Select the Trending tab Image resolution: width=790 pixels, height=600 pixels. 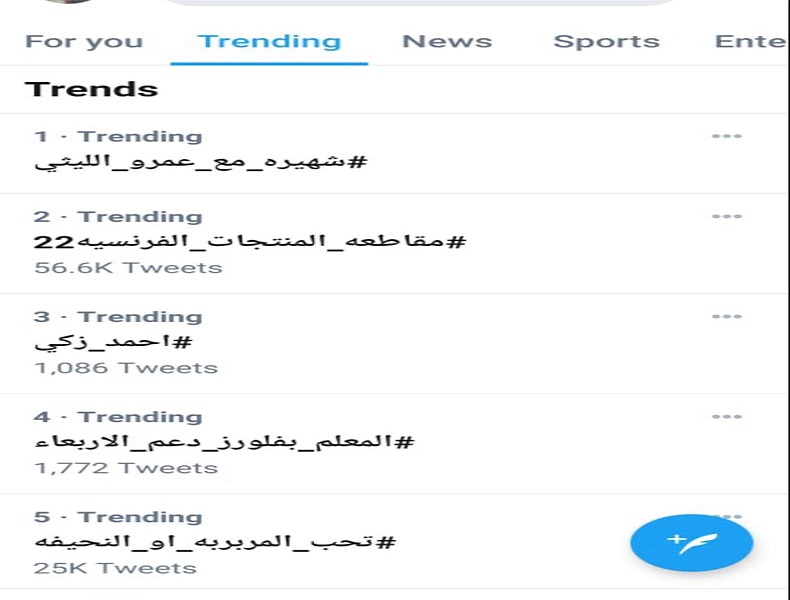click(269, 42)
